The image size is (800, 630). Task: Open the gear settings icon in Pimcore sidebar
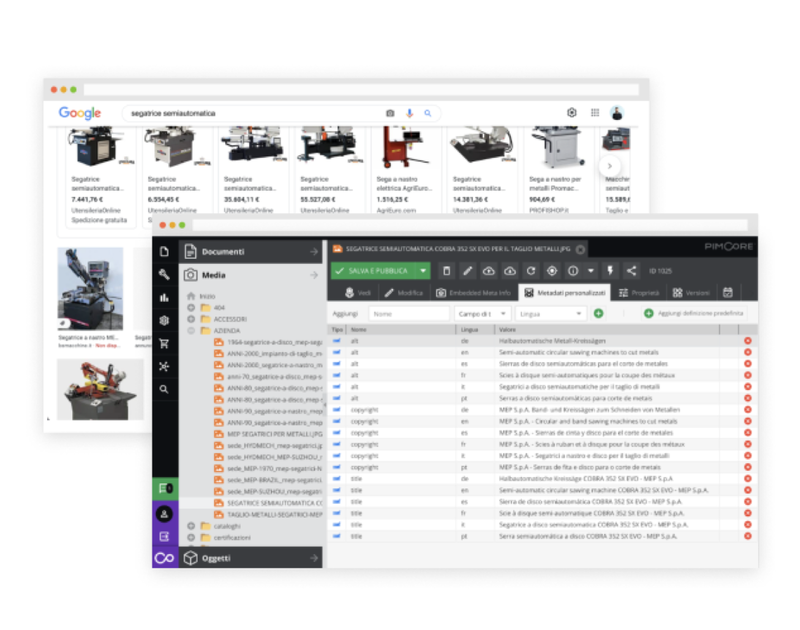[164, 320]
